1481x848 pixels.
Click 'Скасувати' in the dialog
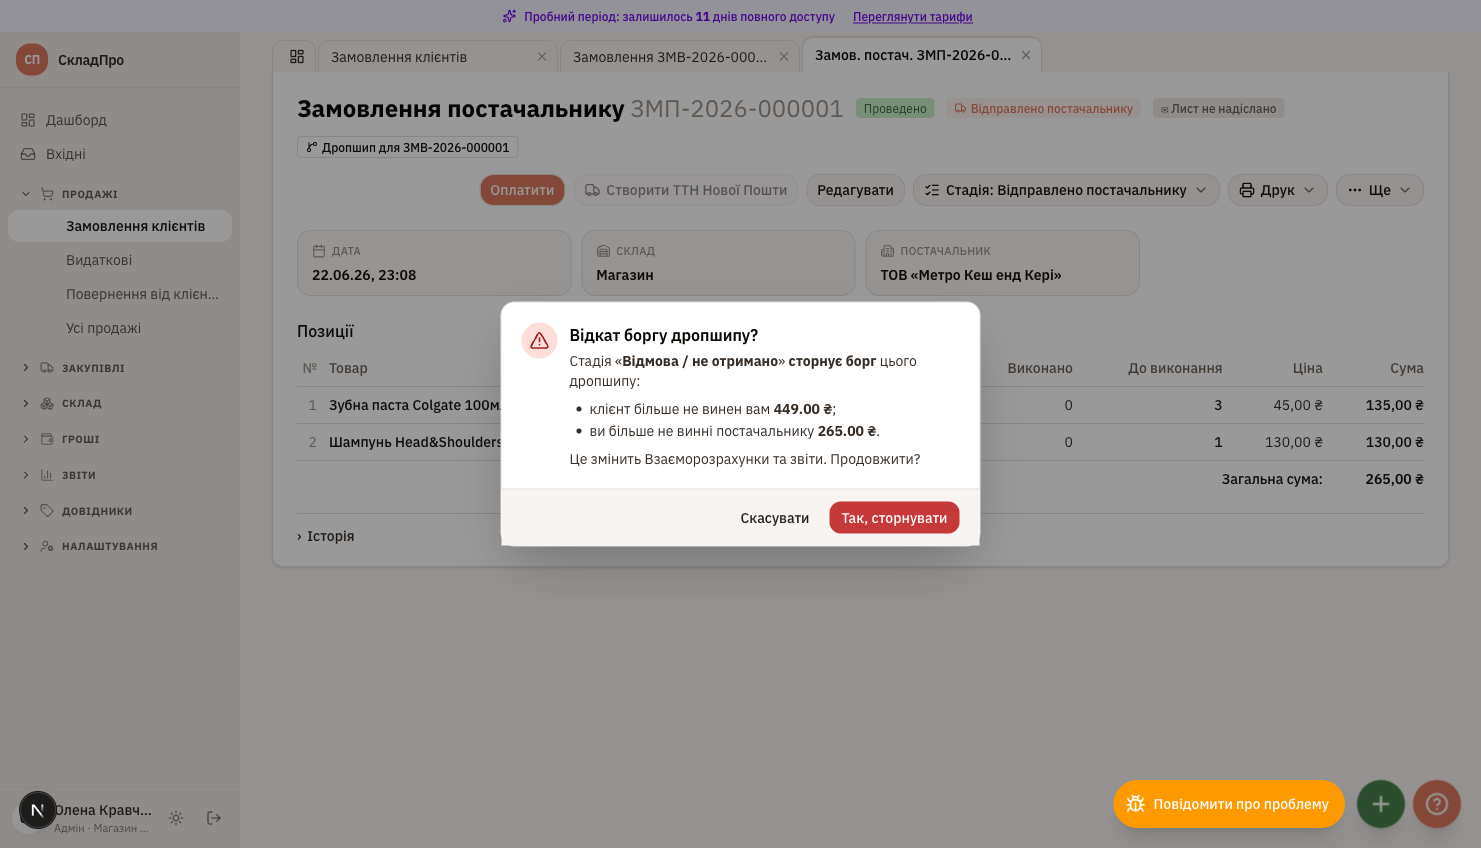[x=774, y=518]
